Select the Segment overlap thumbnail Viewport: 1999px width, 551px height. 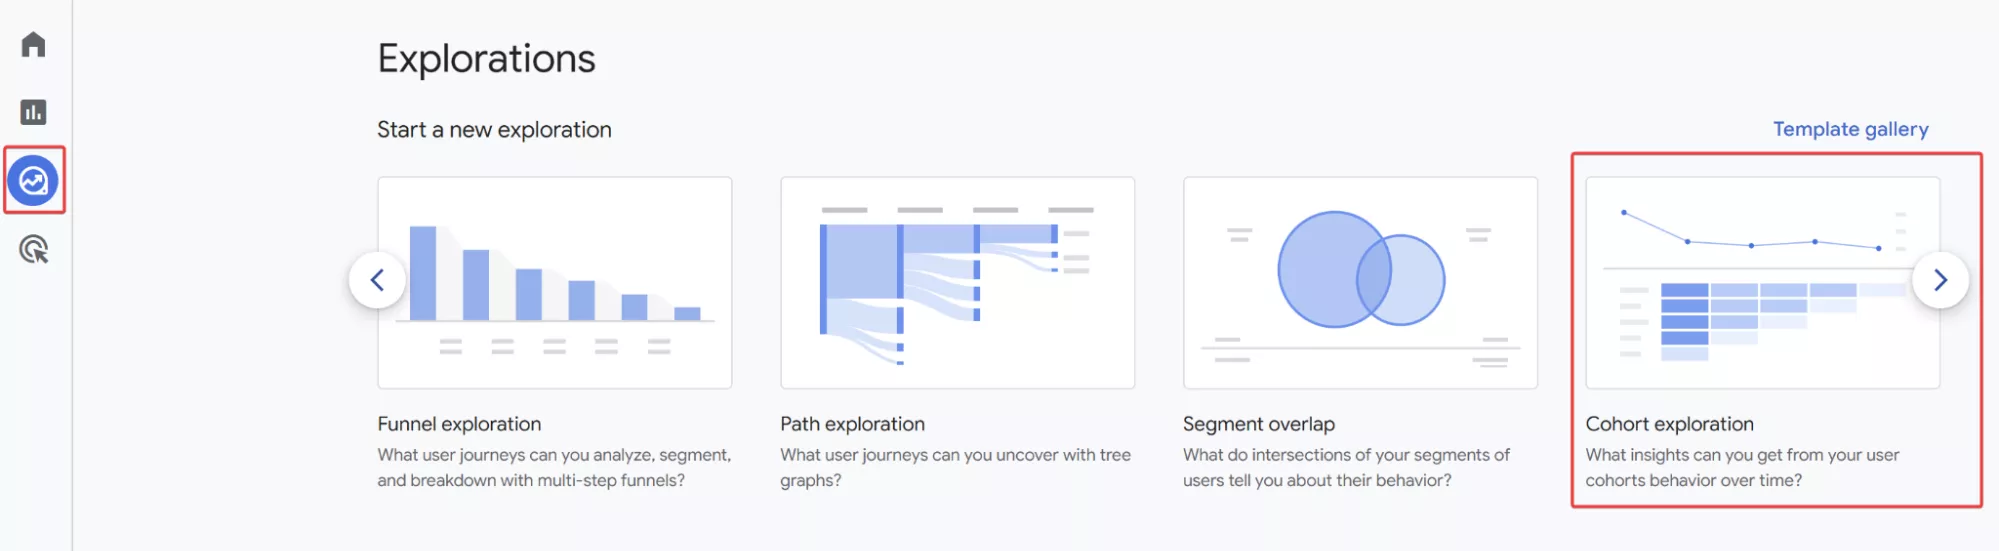click(x=1360, y=283)
